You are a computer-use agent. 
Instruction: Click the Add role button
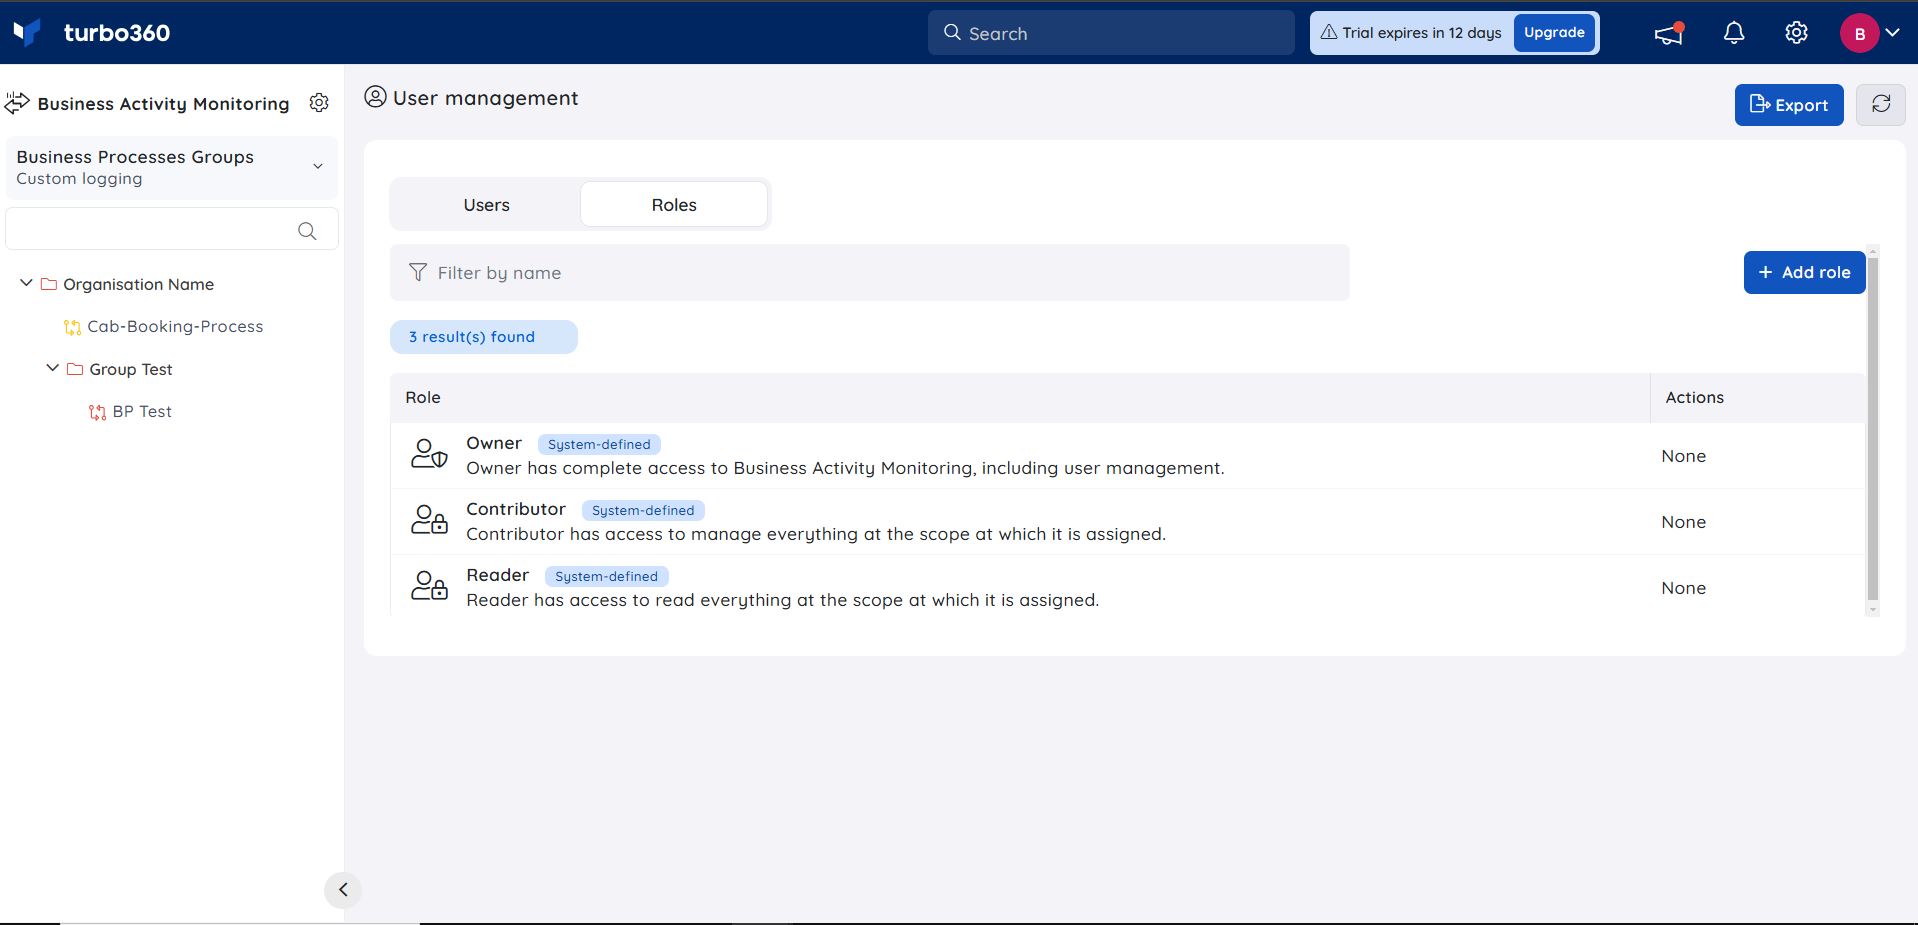(1804, 272)
